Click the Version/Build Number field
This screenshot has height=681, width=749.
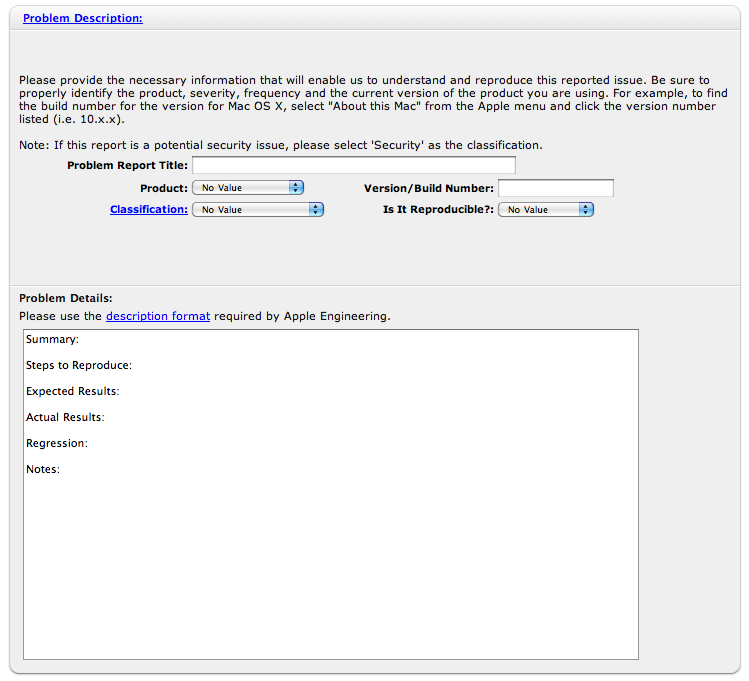point(556,188)
